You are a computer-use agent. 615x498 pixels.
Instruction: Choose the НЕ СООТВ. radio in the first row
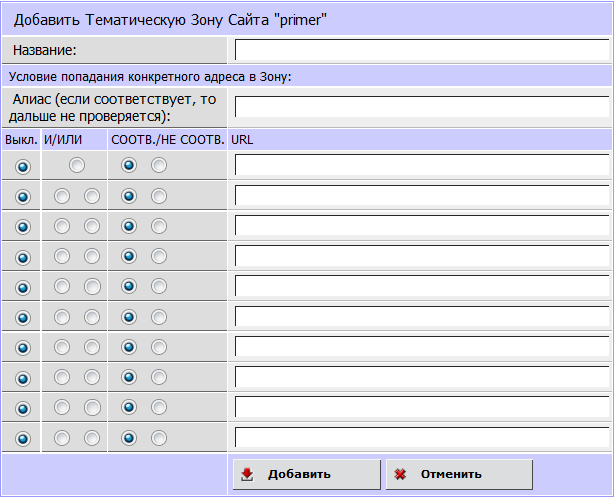pyautogui.click(x=159, y=166)
